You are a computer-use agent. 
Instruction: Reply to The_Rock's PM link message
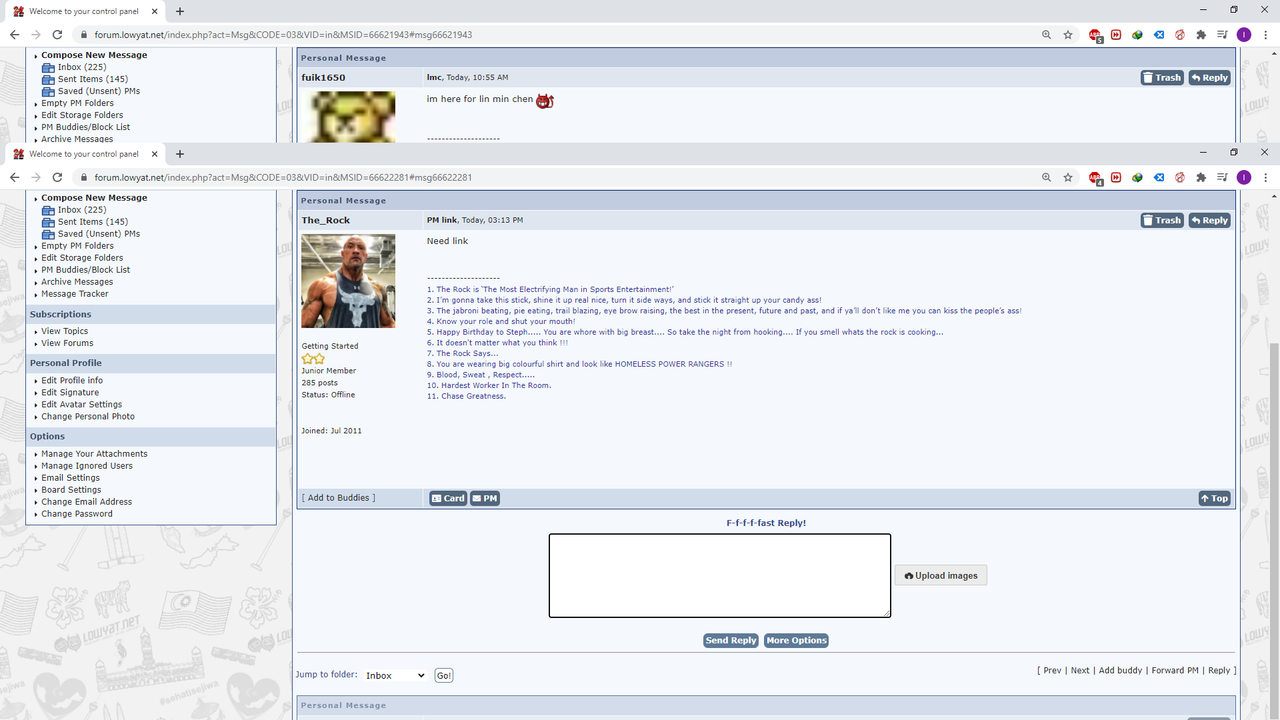1209,220
